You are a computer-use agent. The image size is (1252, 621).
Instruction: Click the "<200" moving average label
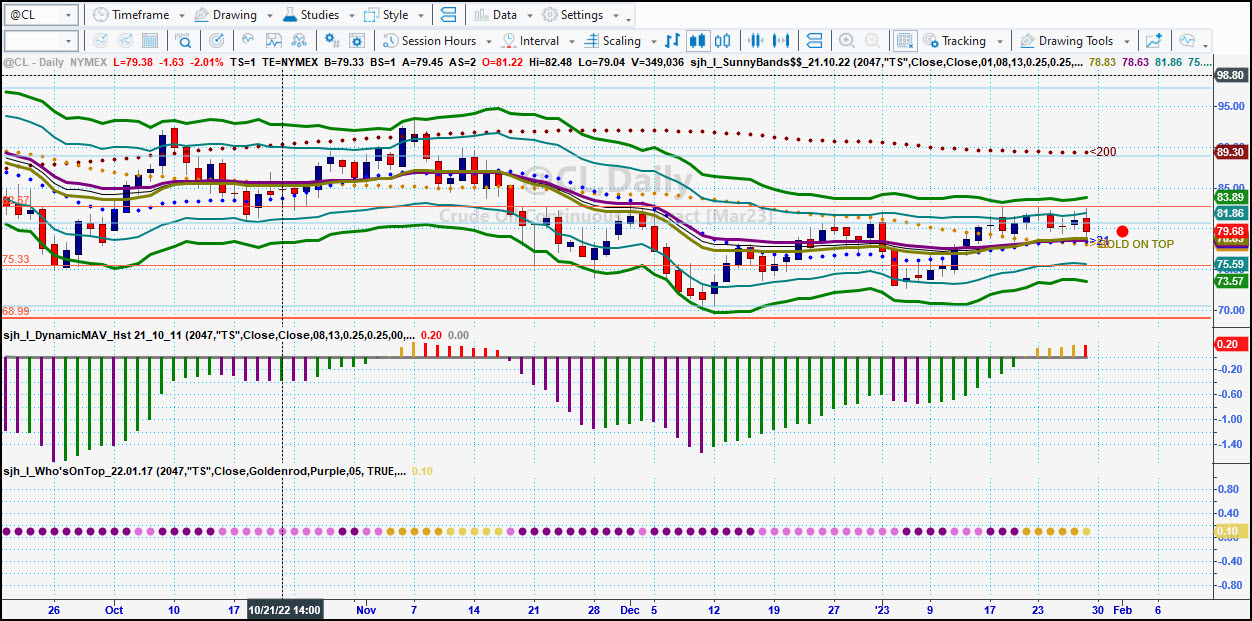click(1104, 152)
